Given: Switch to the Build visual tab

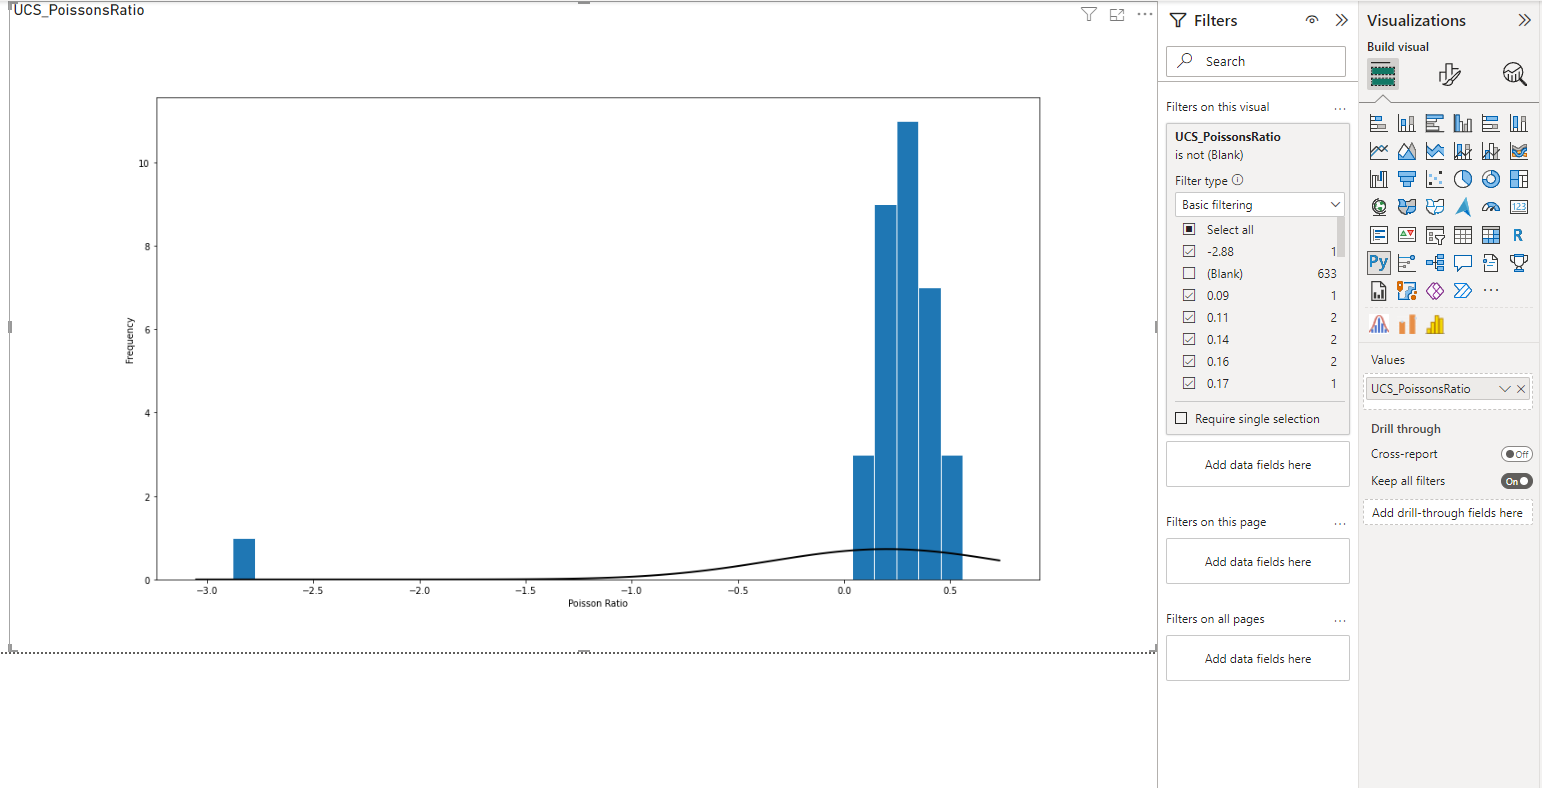Looking at the screenshot, I should coord(1383,74).
